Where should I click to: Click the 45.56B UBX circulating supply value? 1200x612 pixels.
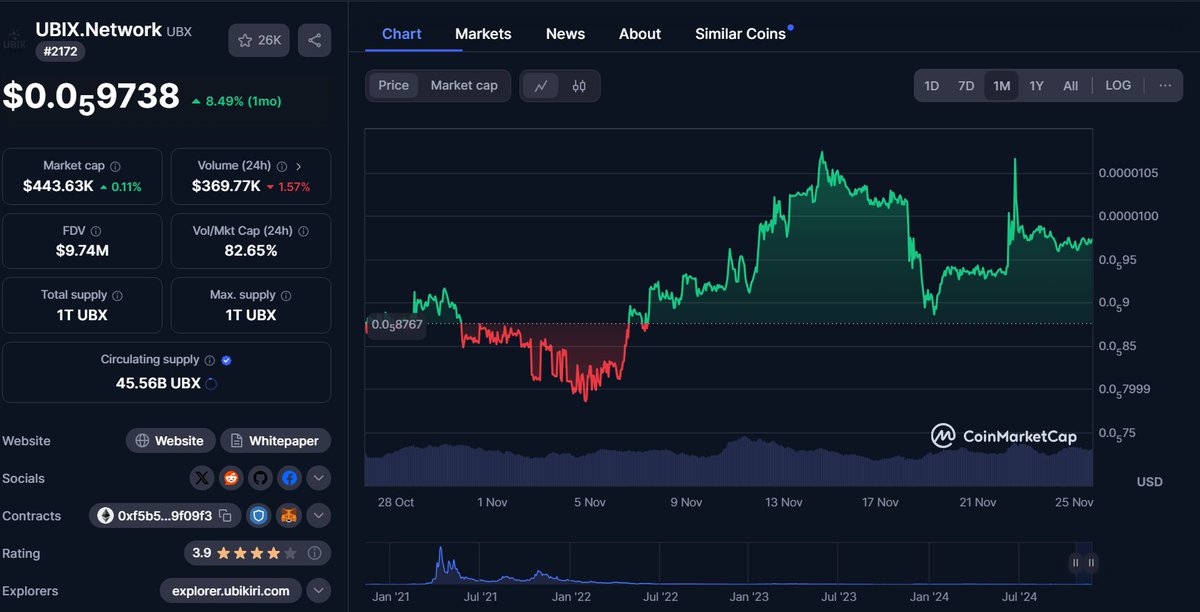(x=157, y=383)
